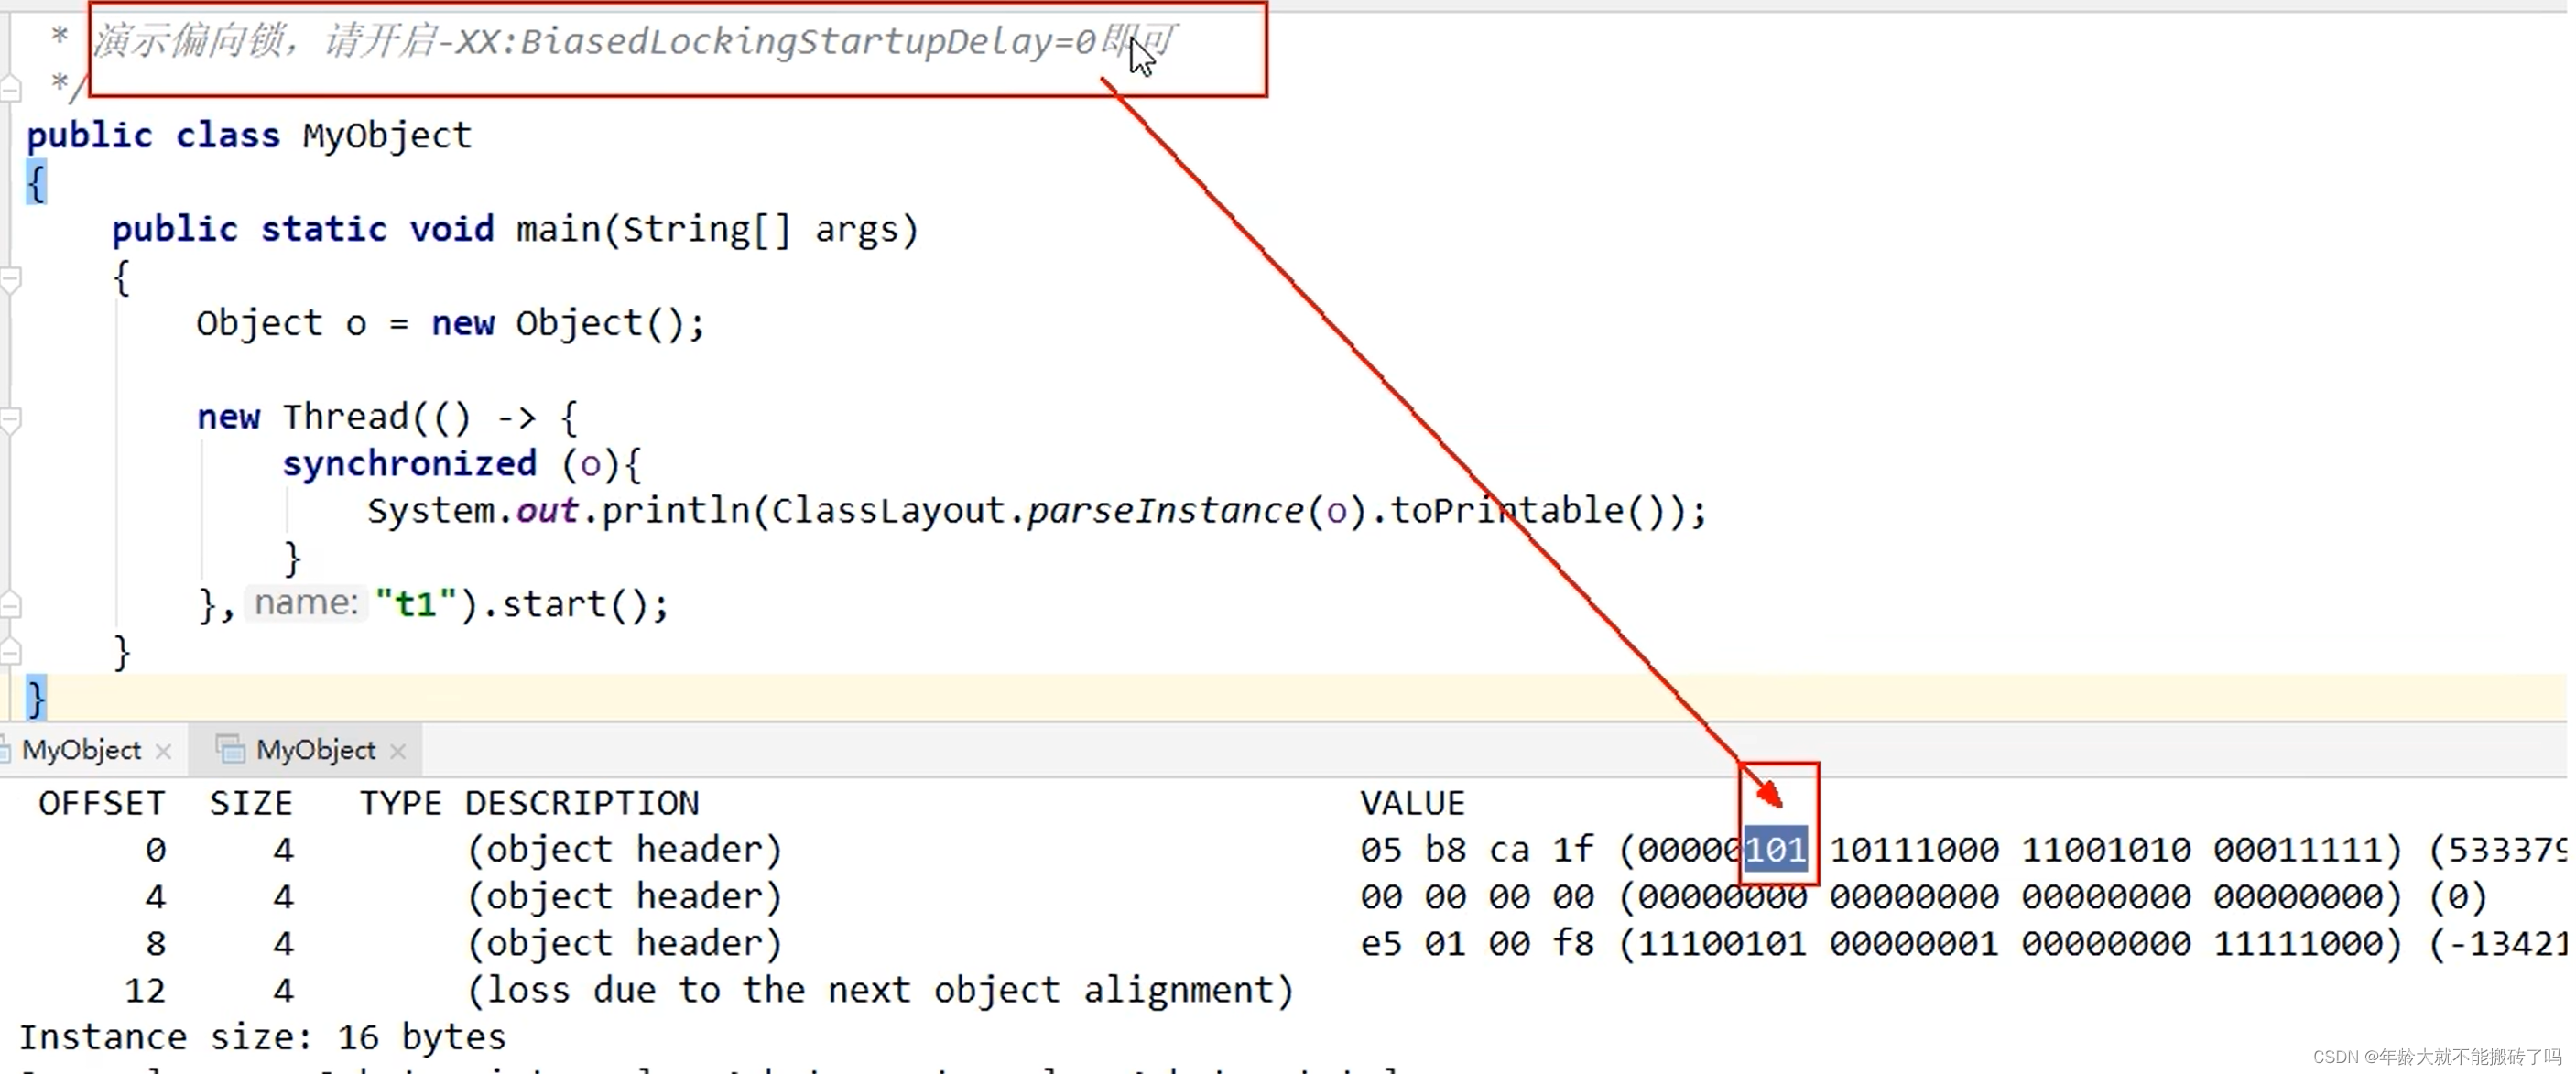Viewport: 2576px width, 1074px height.
Task: Collapse the main method fold marker
Action: 11,279
